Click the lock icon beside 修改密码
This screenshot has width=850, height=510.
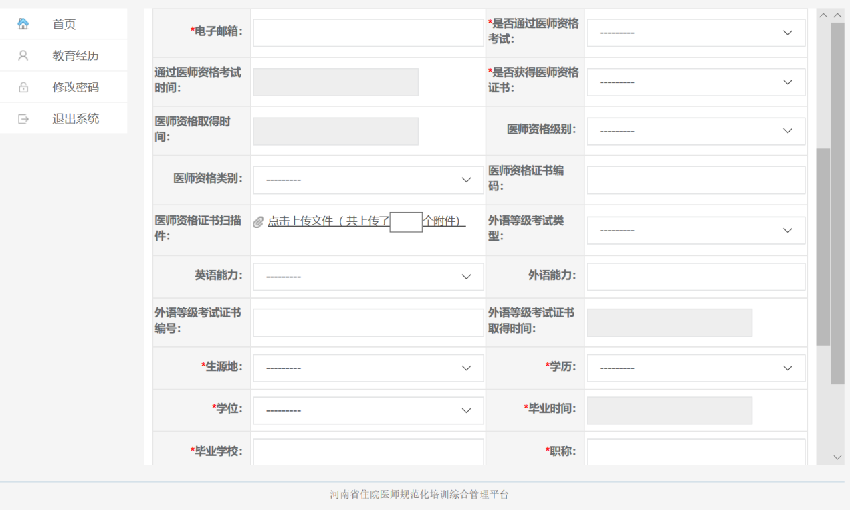pos(23,87)
